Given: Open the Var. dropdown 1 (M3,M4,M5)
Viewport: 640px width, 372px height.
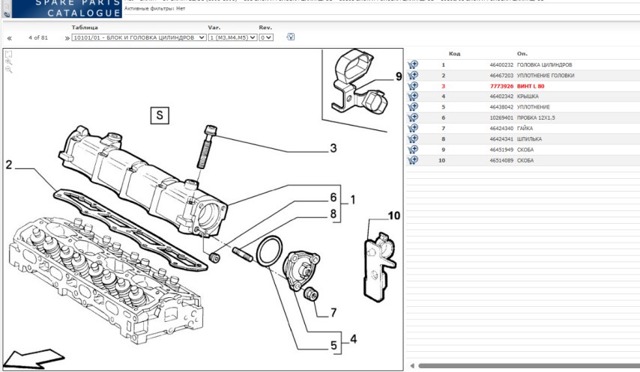Looking at the screenshot, I should [232, 37].
